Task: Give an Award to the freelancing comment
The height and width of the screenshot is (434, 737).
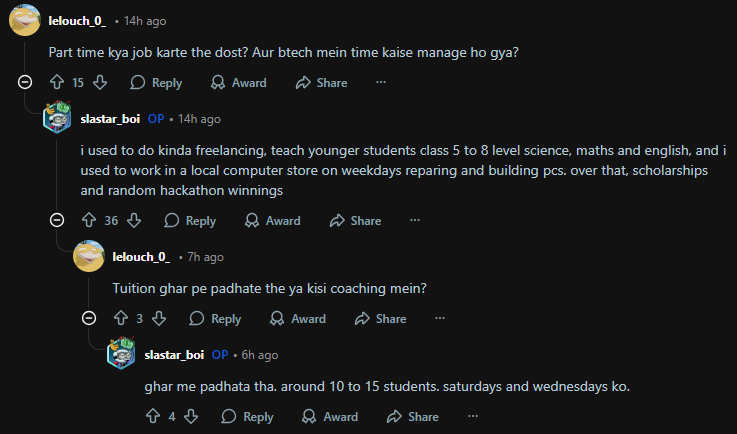Action: tap(272, 220)
